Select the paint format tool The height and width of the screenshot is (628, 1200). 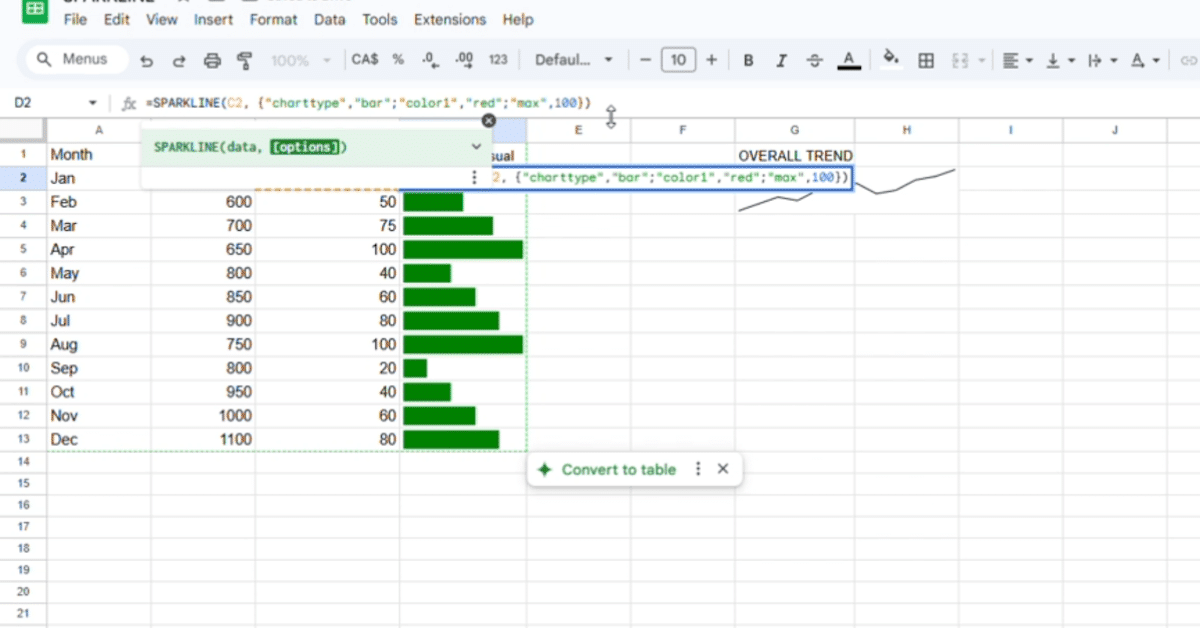243,60
